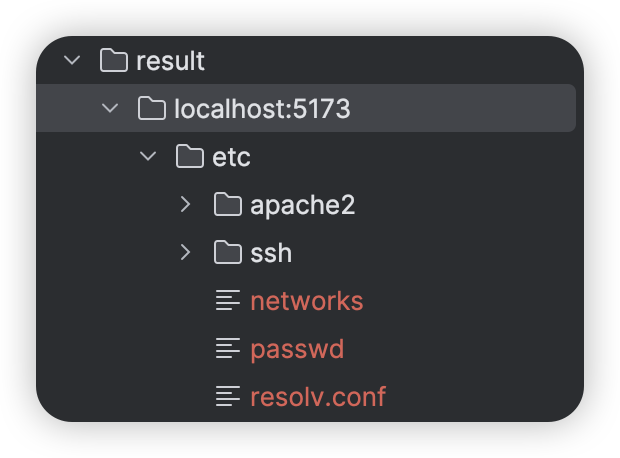
Task: Select the apache2 folder label
Action: click(302, 206)
